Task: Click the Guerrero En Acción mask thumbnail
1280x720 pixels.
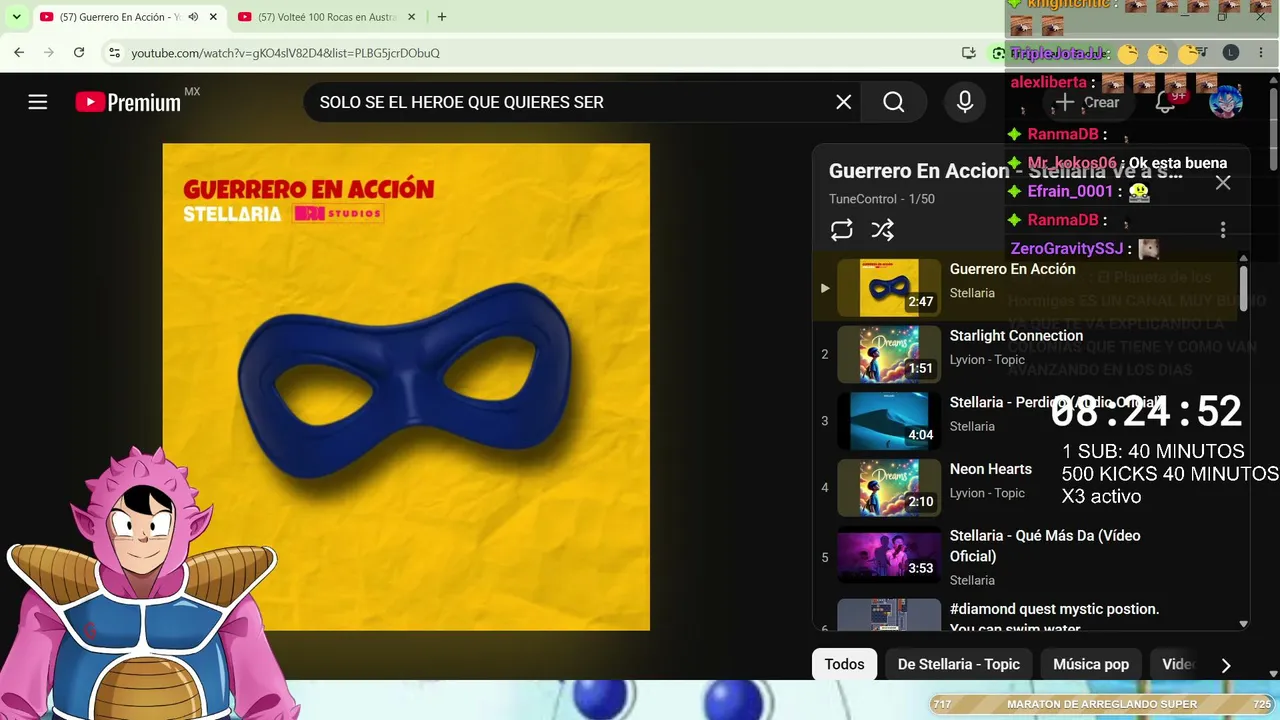Action: point(889,288)
